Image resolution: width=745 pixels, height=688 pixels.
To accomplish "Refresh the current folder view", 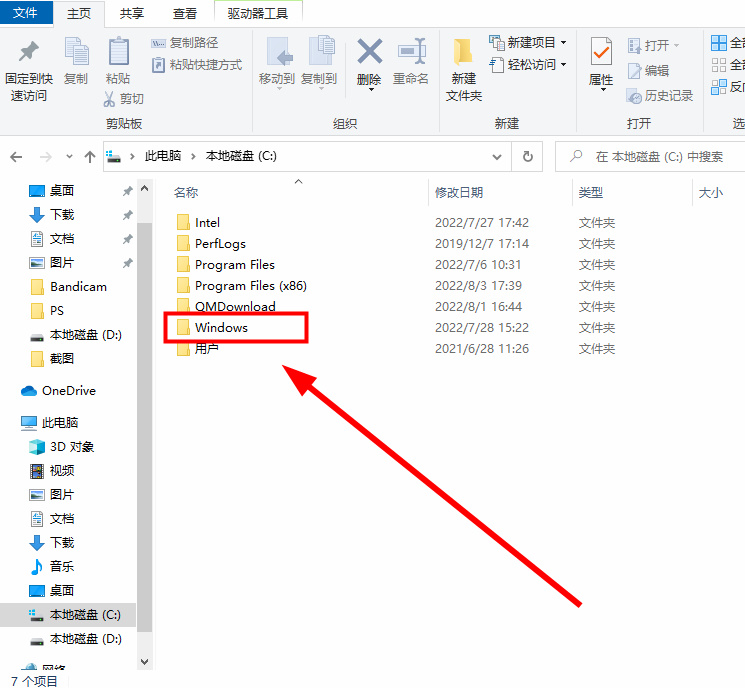I will 527,157.
